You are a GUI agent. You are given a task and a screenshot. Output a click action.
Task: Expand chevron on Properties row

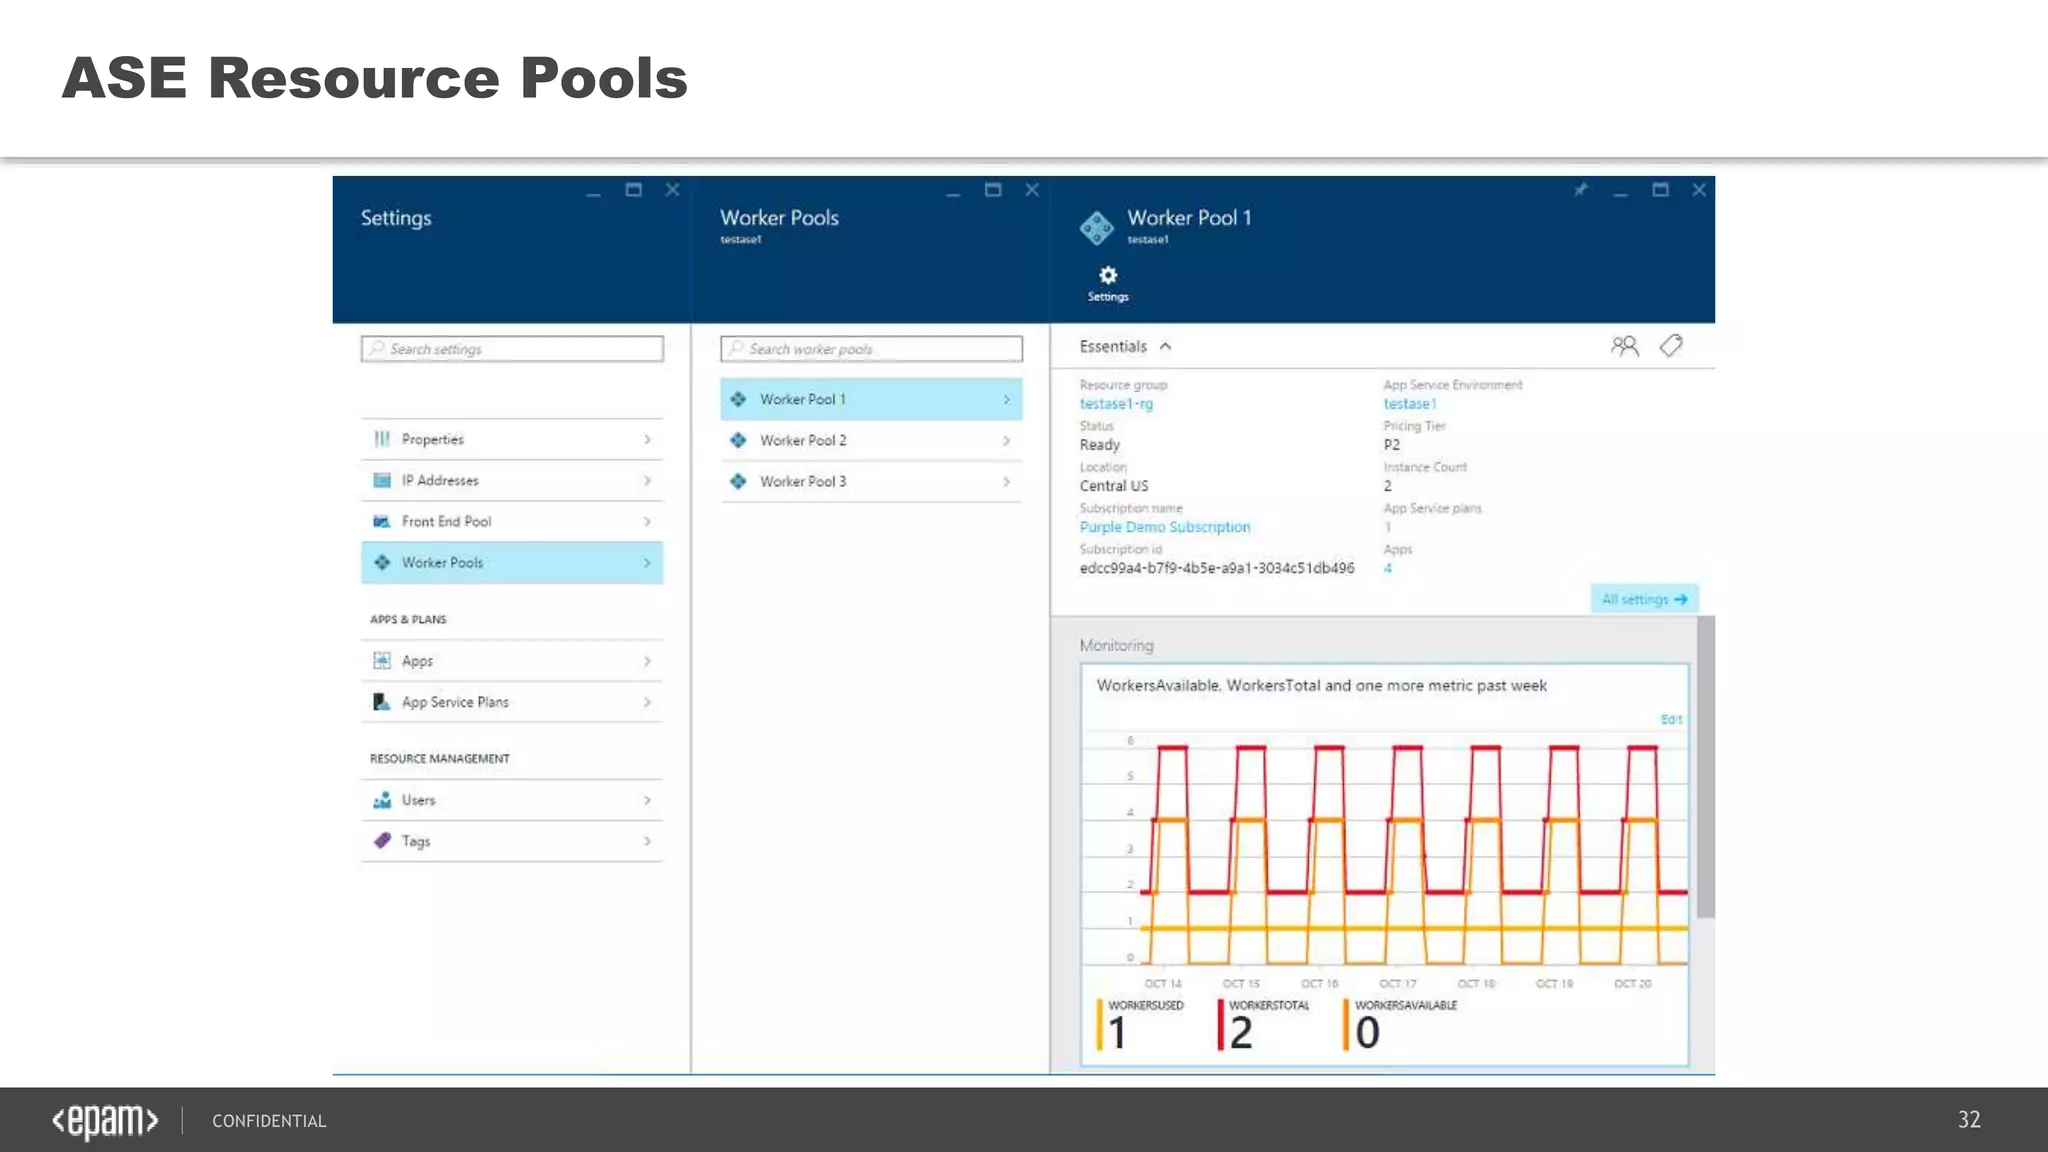647,439
